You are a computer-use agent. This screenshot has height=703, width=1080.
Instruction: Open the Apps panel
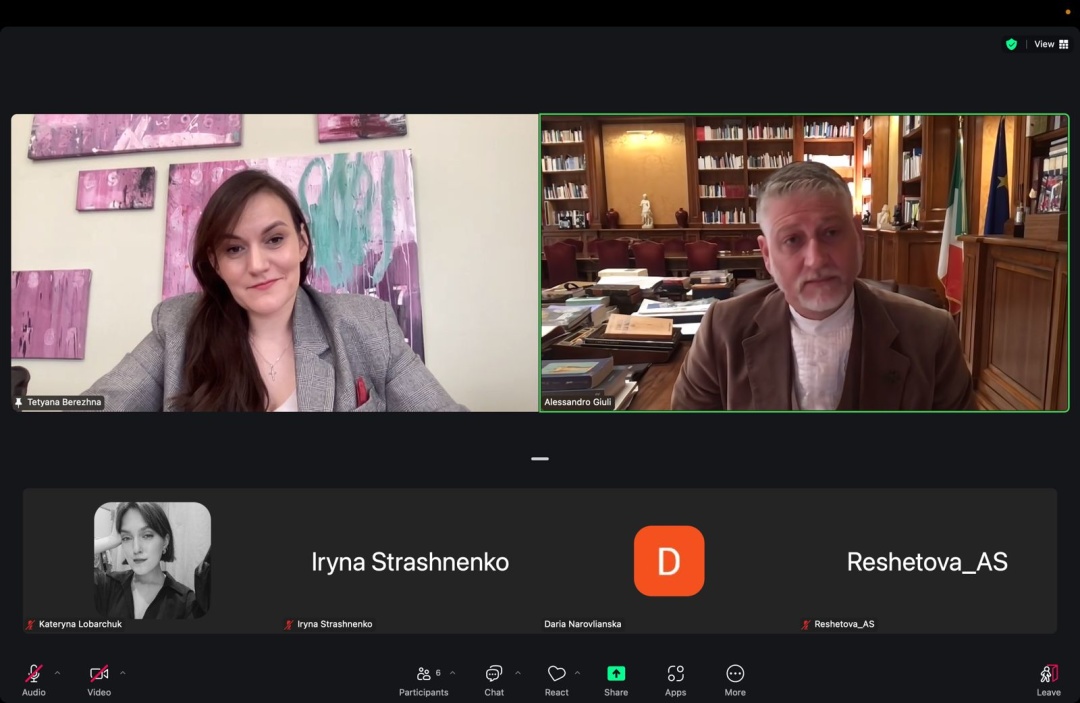click(x=676, y=674)
